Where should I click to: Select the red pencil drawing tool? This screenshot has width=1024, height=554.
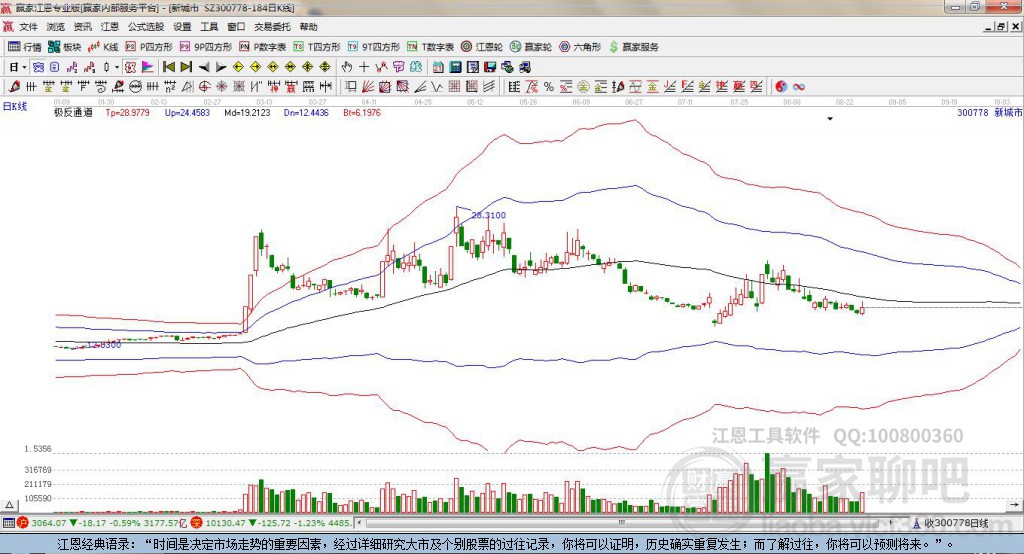[x=14, y=86]
